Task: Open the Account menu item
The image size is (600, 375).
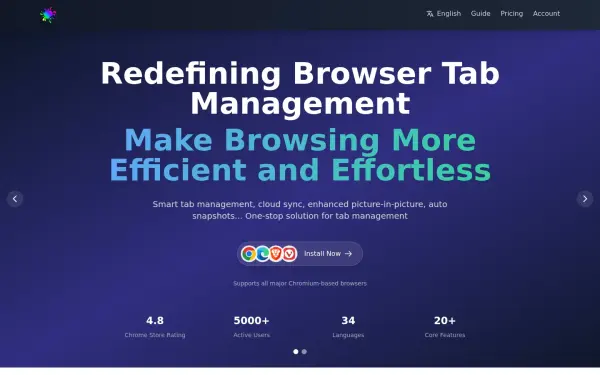Action: coord(546,14)
